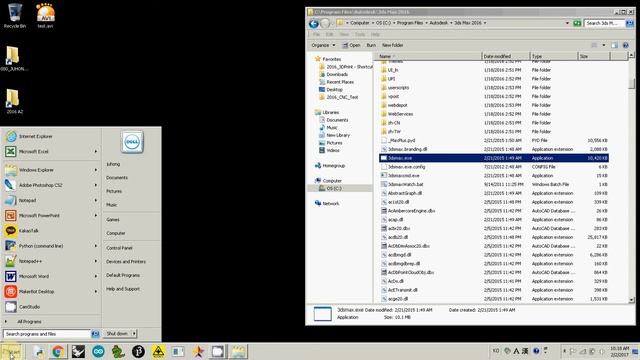Screen dimensions: 640x360
Task: Select the test.avi desktop file
Action: [x=45, y=16]
